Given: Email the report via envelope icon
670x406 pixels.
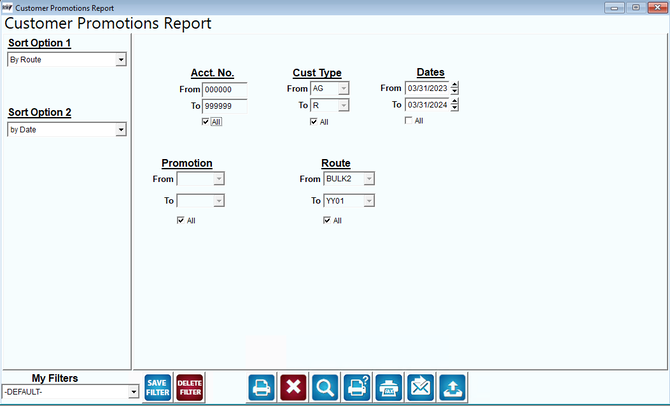Looking at the screenshot, I should coord(420,388).
